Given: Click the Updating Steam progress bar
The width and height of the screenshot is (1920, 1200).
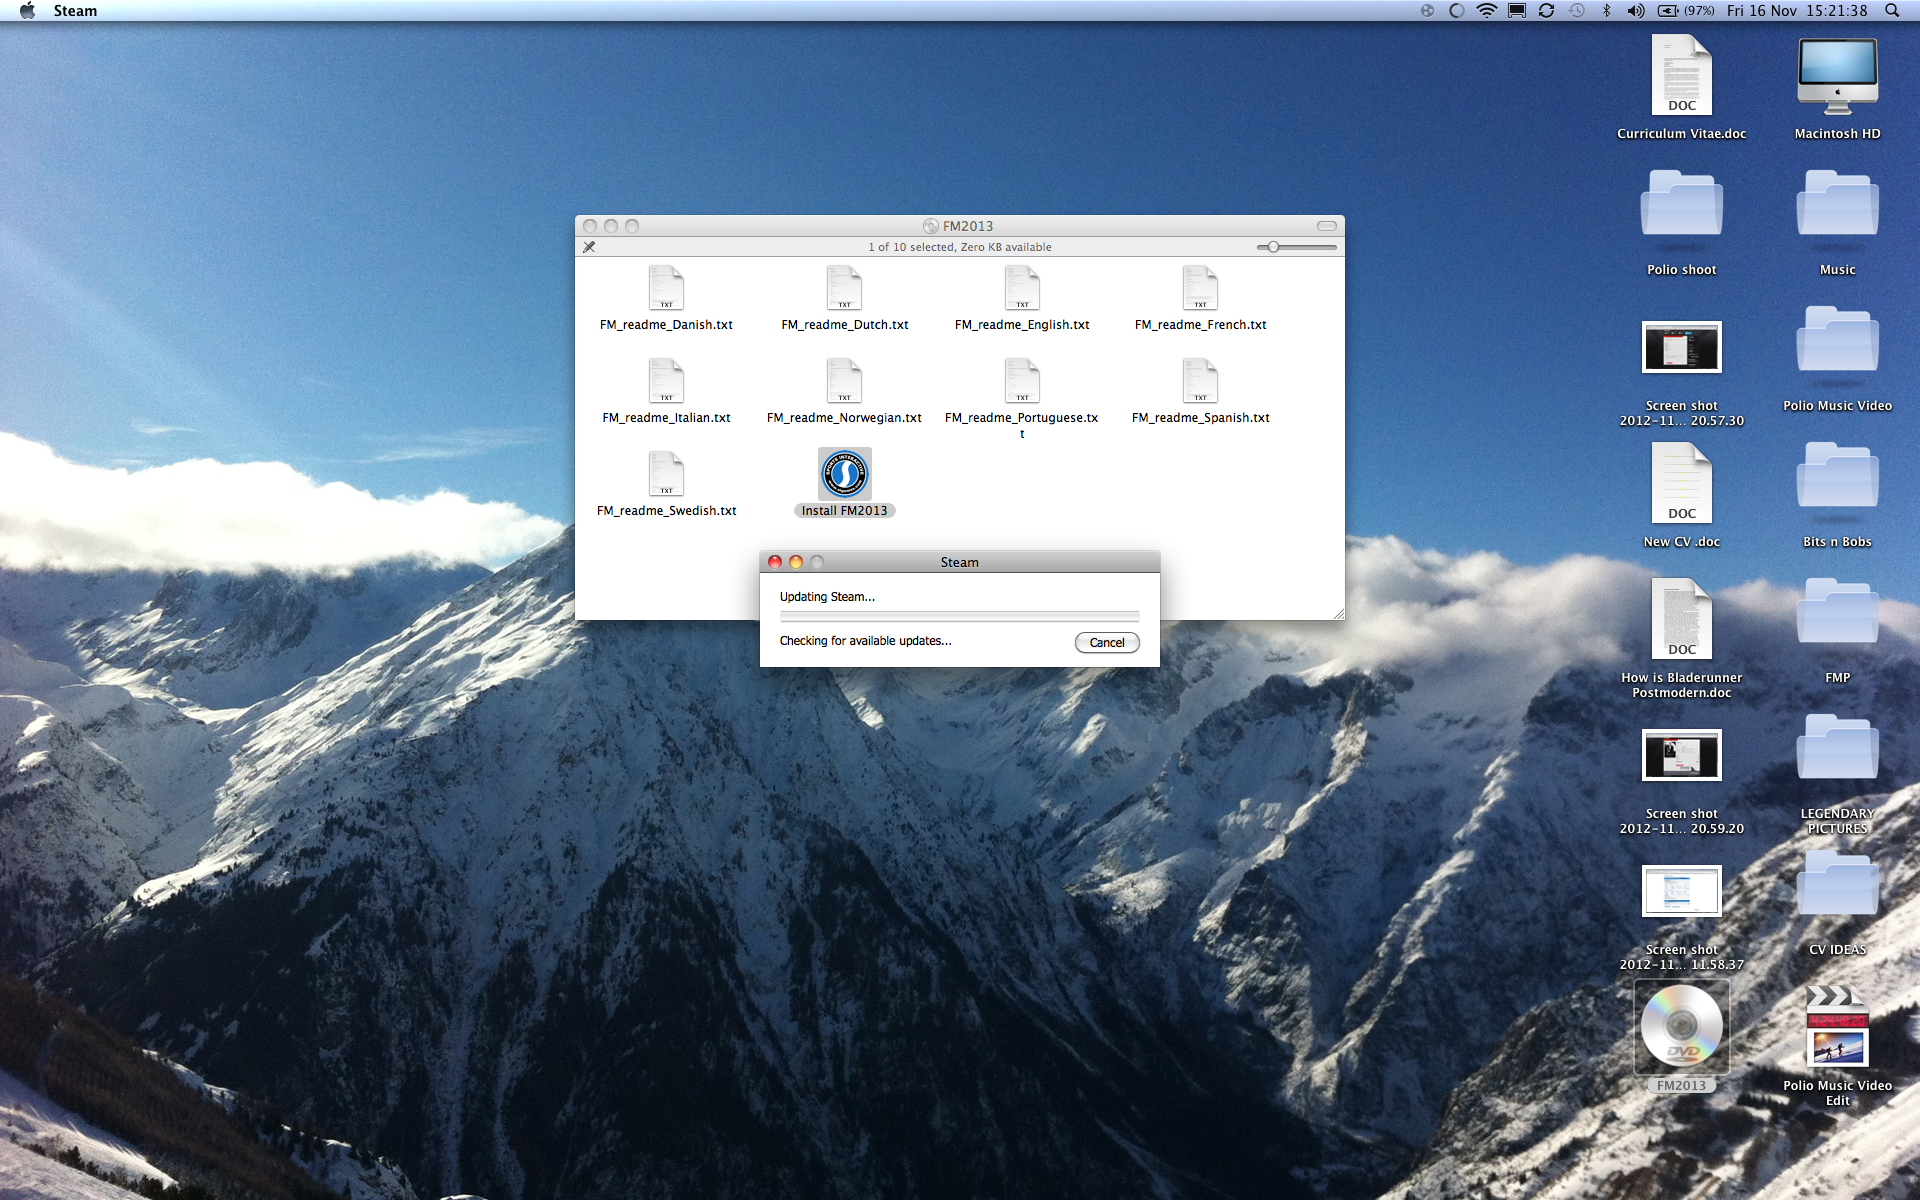Looking at the screenshot, I should point(960,617).
